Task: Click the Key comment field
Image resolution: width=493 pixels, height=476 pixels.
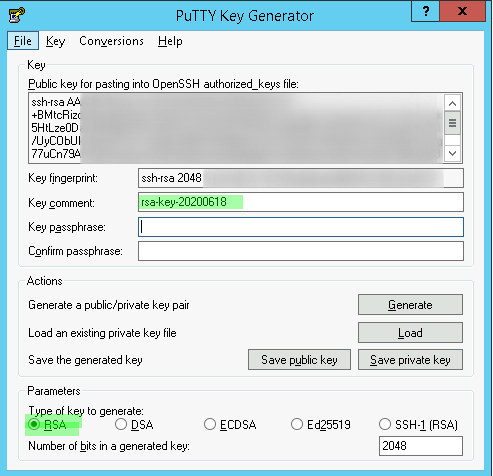Action: tap(301, 202)
